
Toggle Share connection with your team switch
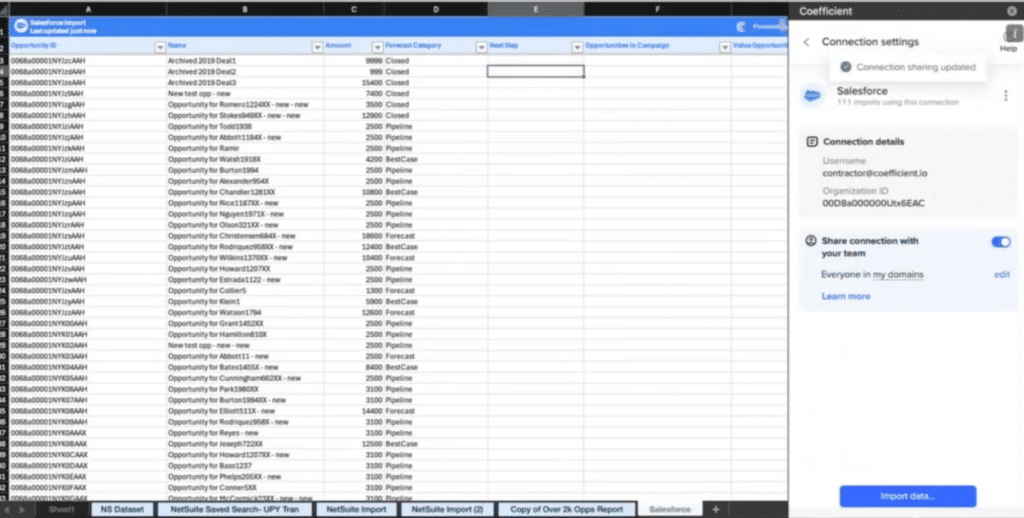[1000, 242]
